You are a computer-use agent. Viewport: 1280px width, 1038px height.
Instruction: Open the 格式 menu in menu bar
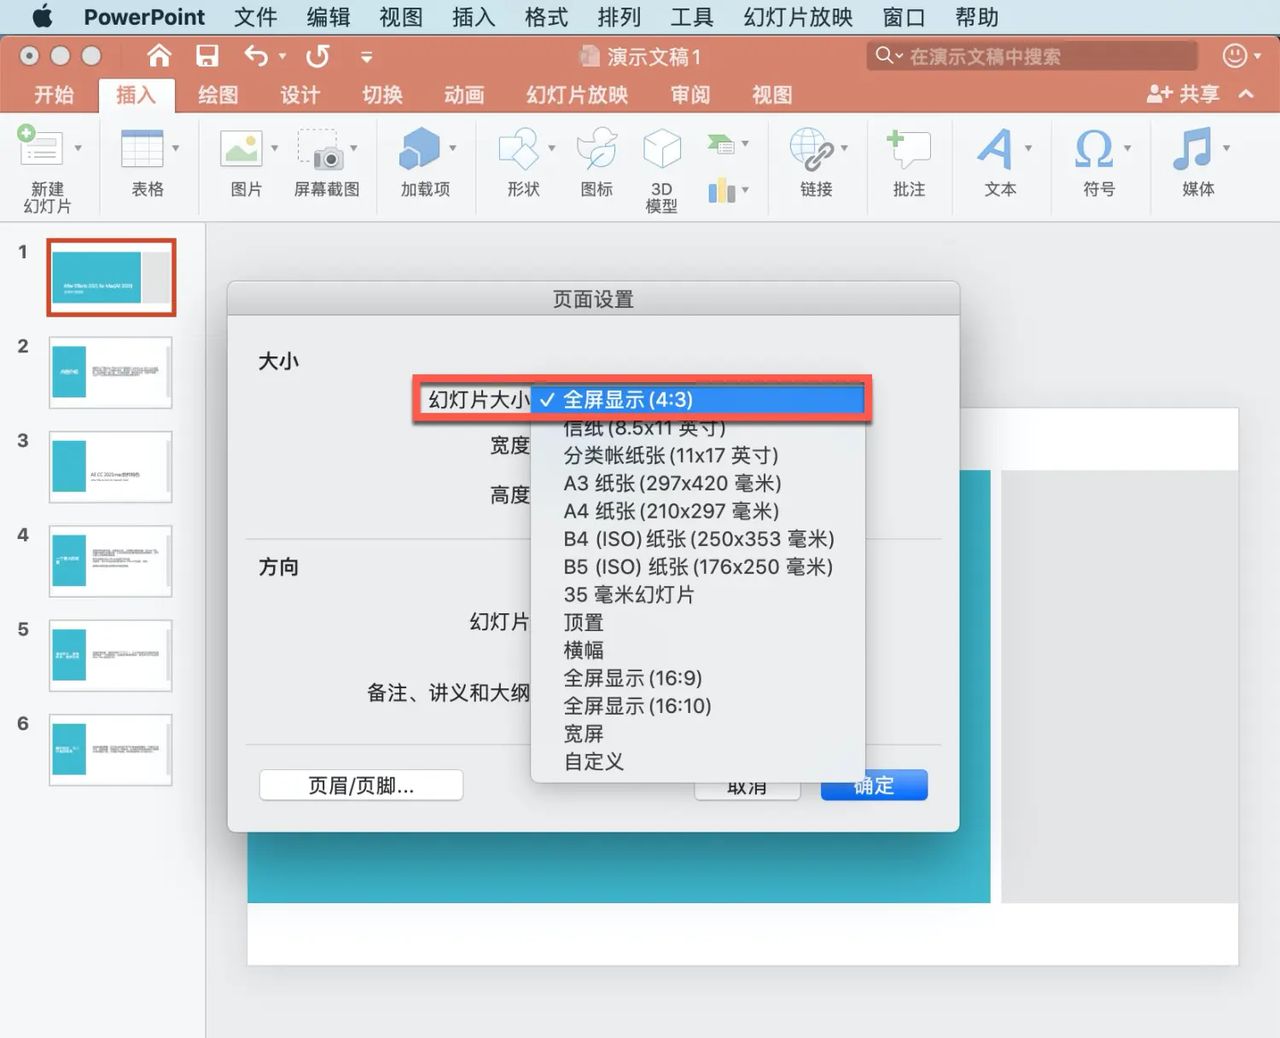click(546, 17)
